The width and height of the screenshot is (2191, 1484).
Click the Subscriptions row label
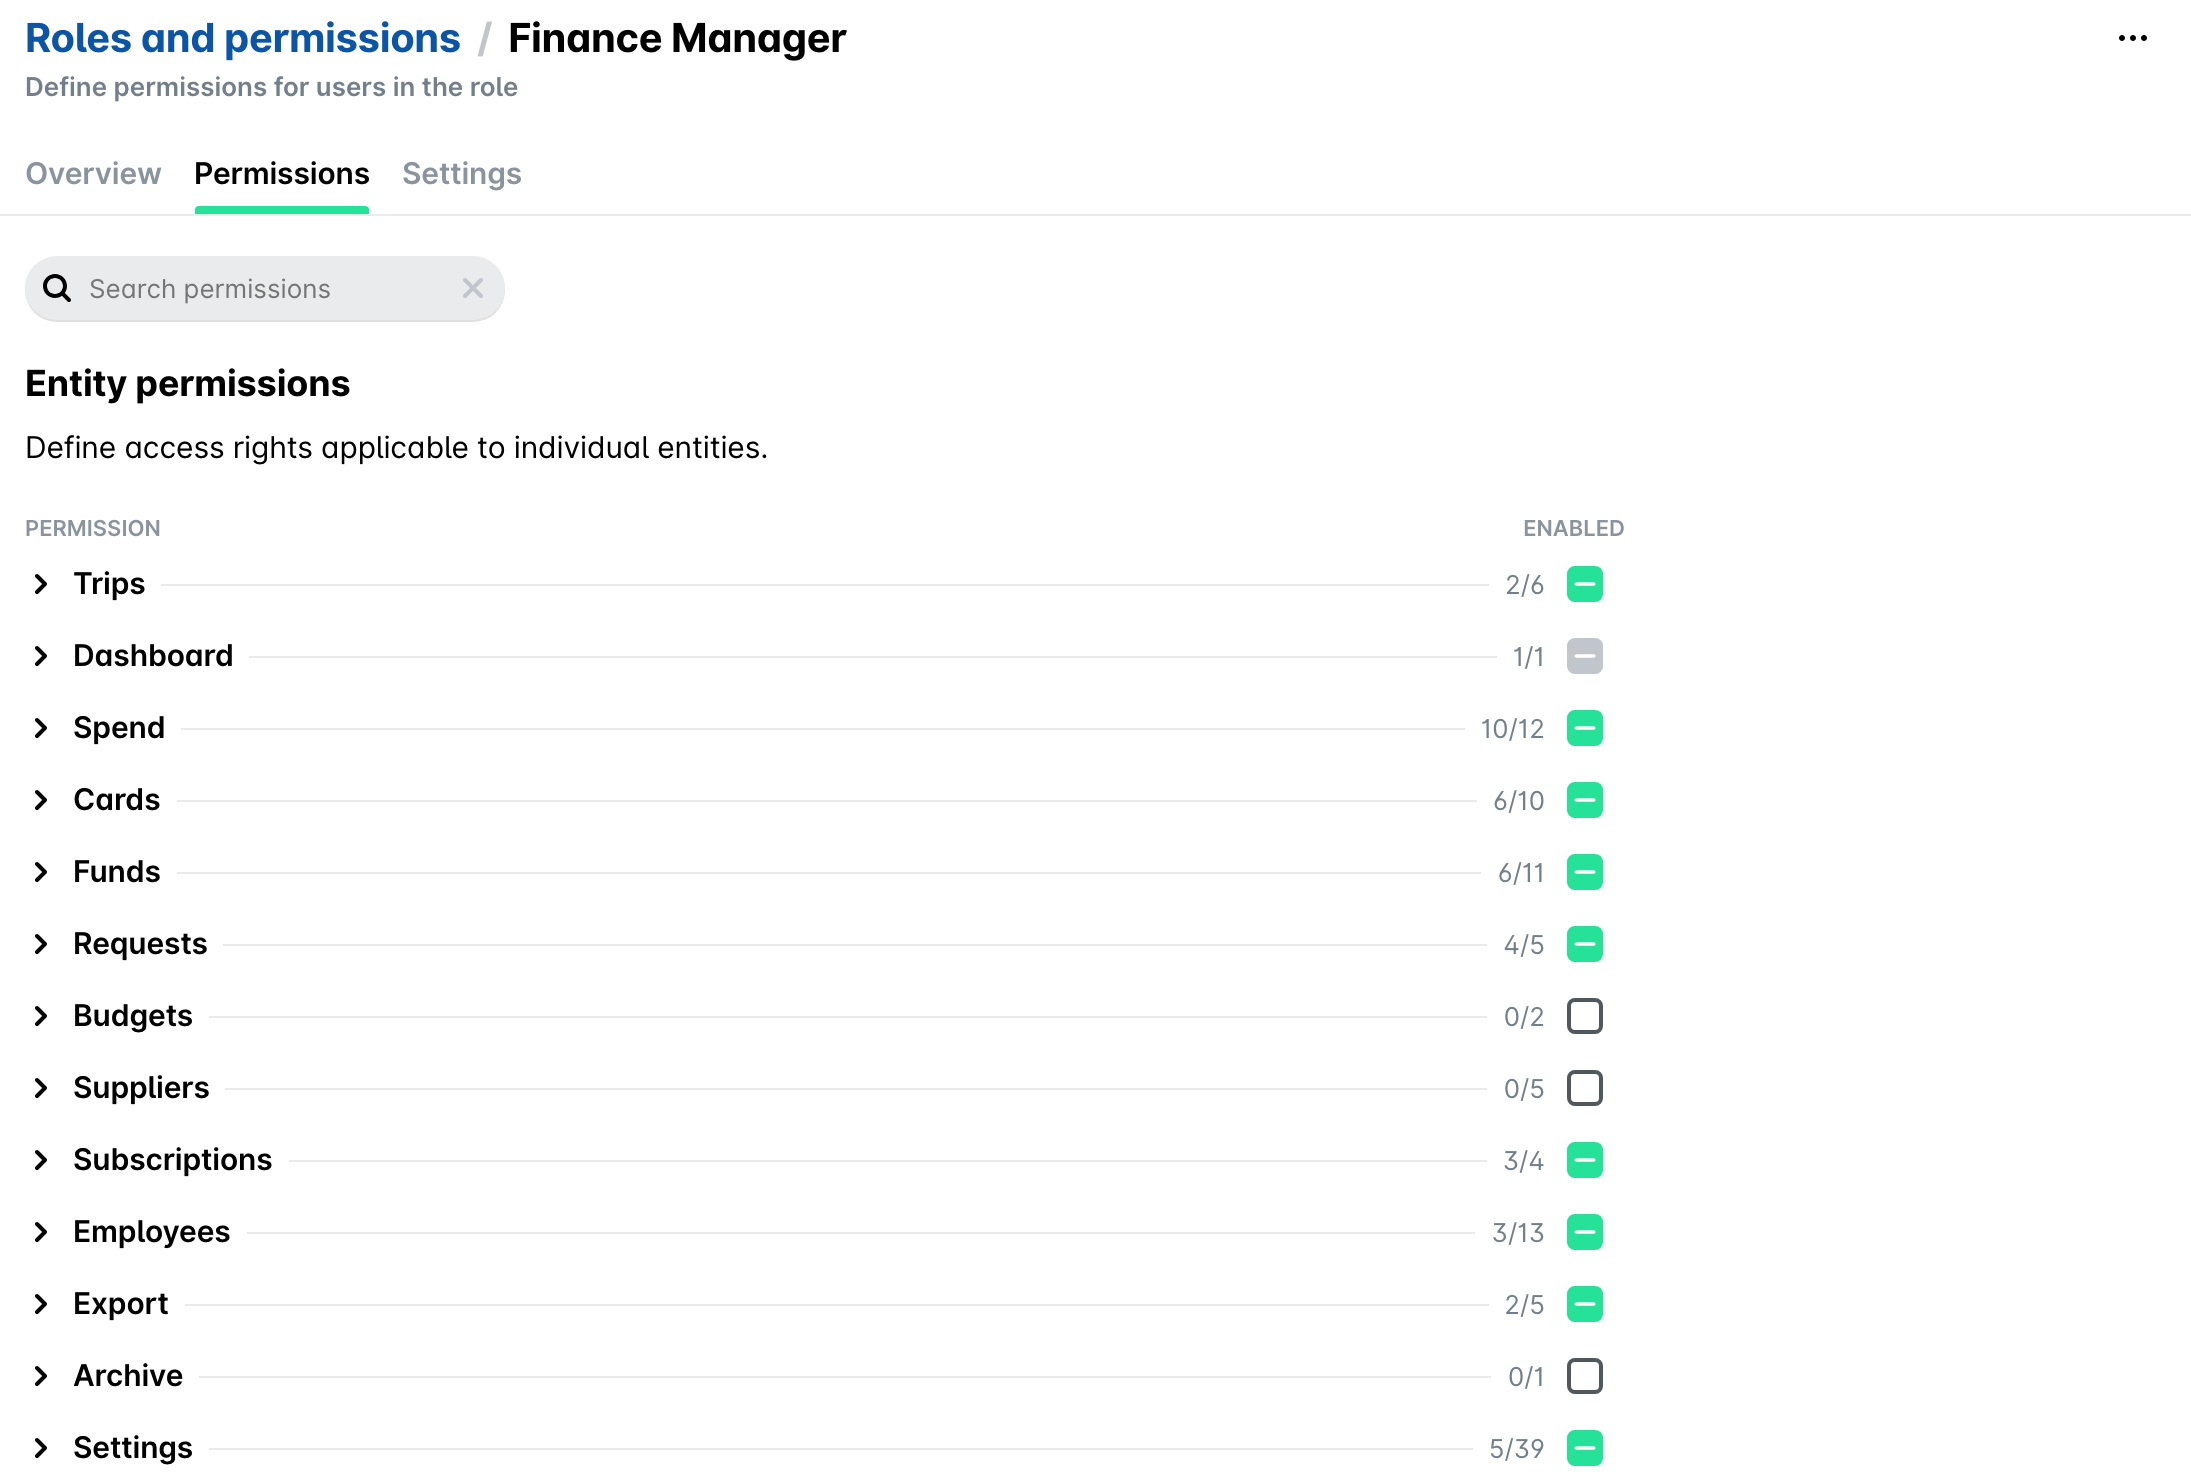click(x=173, y=1160)
